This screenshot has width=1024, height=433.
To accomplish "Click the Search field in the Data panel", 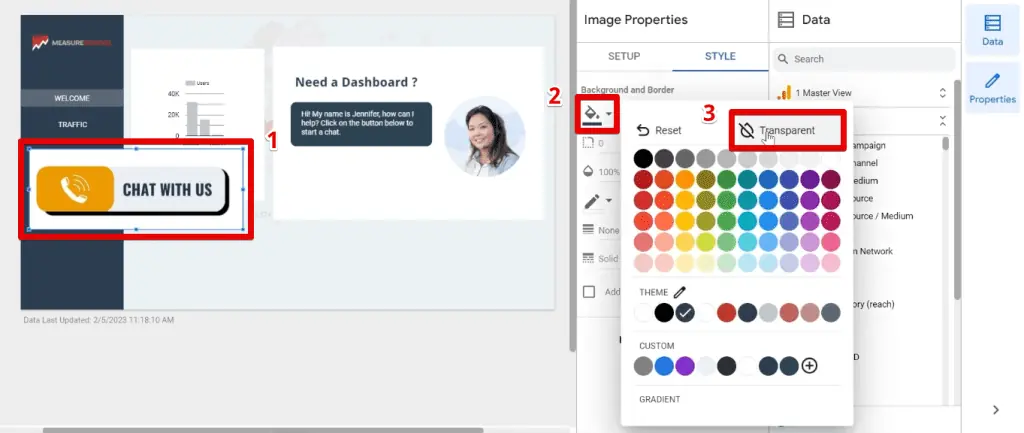I will [x=863, y=59].
